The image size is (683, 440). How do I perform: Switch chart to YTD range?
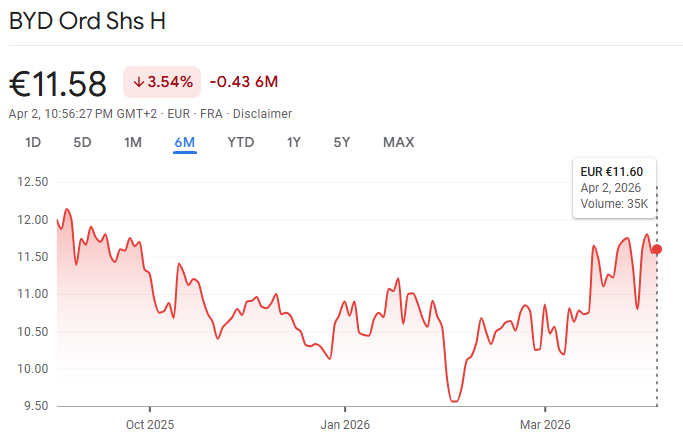[240, 142]
